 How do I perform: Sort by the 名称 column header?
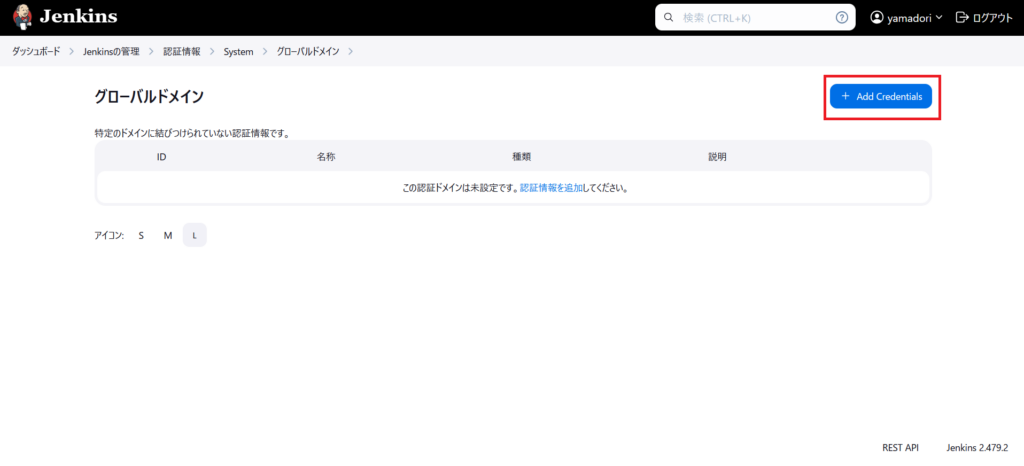click(x=326, y=157)
